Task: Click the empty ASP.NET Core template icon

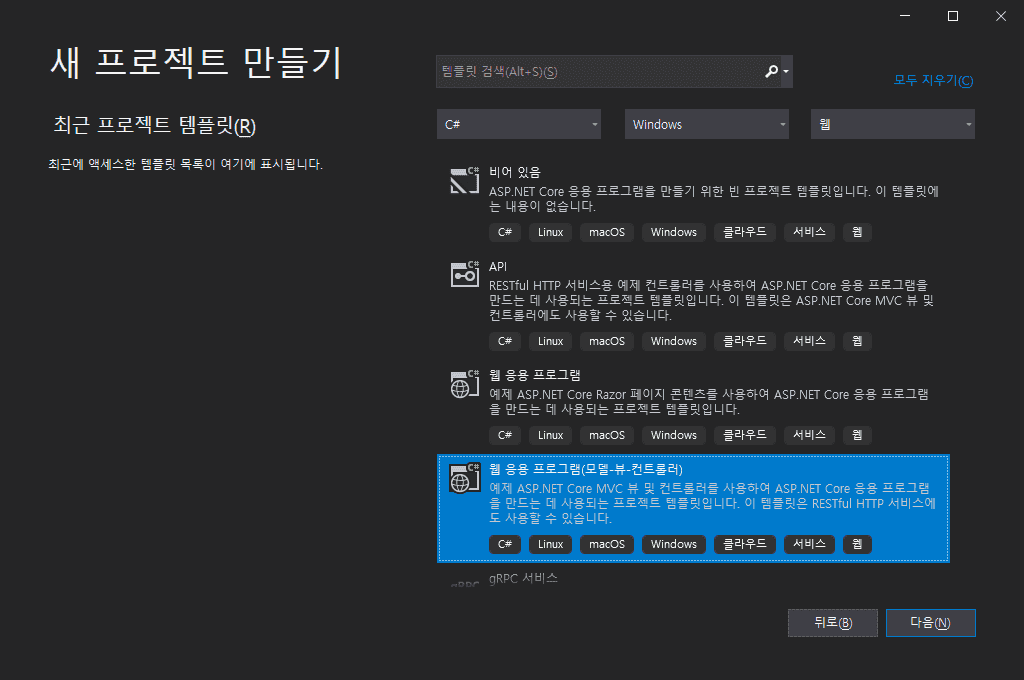Action: tap(465, 180)
